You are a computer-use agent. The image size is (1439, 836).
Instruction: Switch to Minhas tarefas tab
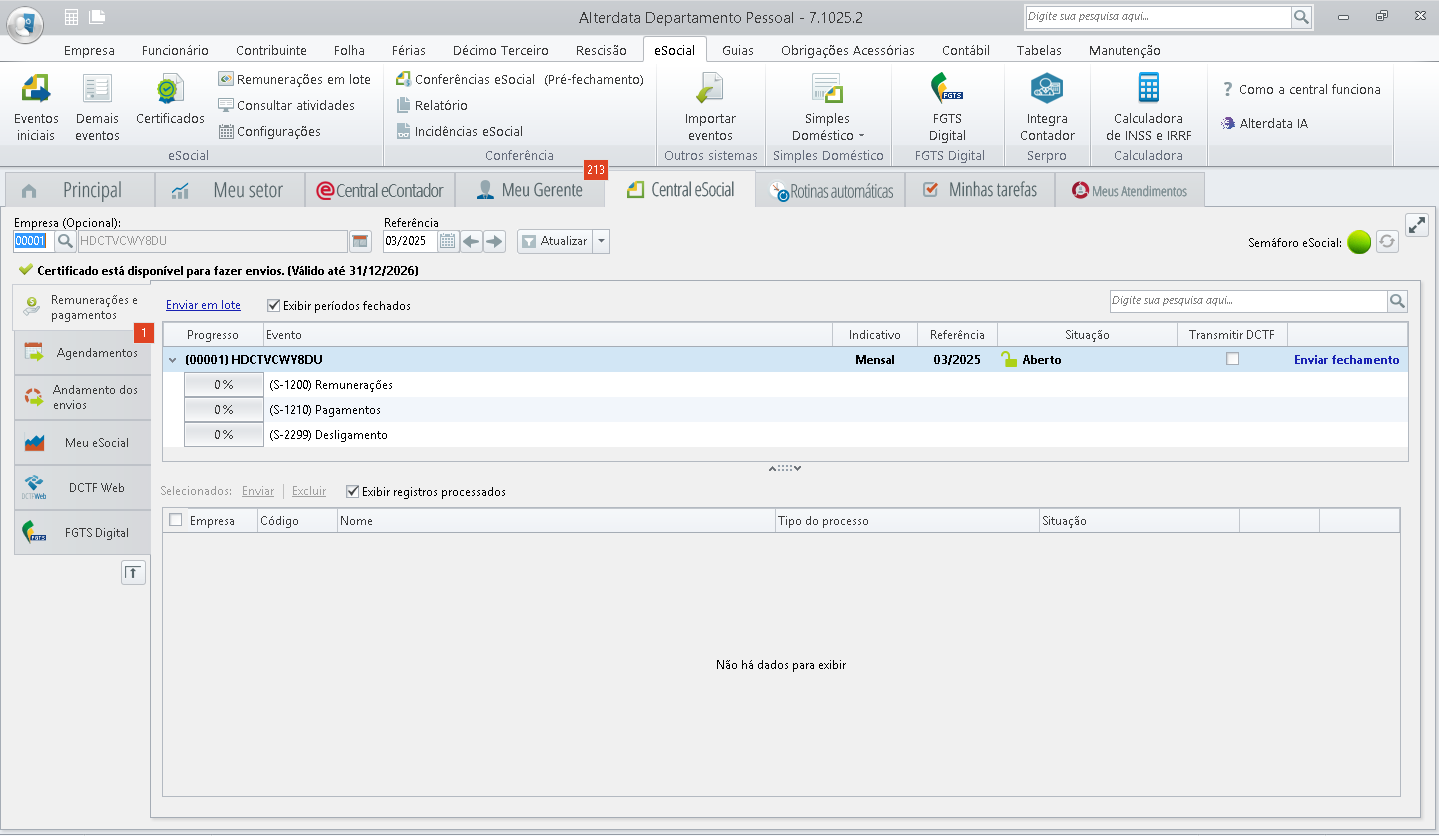pyautogui.click(x=980, y=190)
